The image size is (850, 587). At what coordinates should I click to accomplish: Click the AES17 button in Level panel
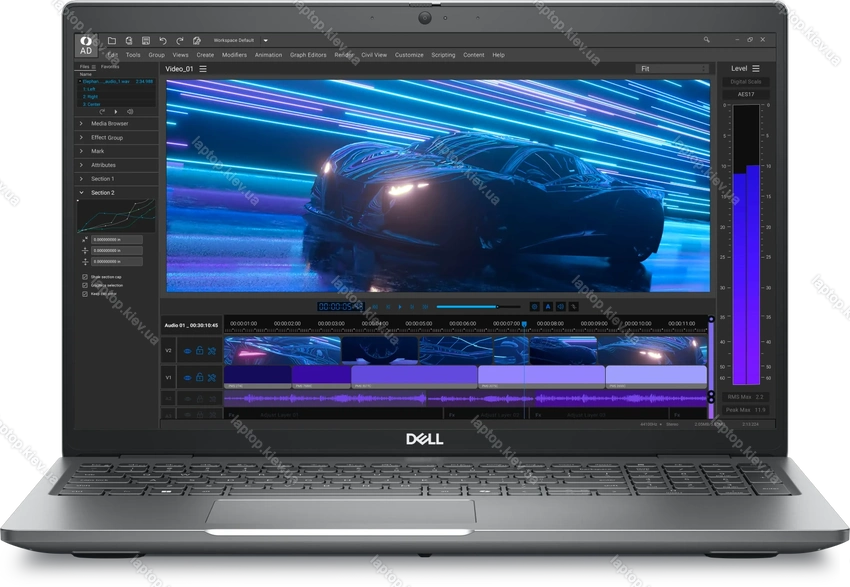tap(746, 94)
